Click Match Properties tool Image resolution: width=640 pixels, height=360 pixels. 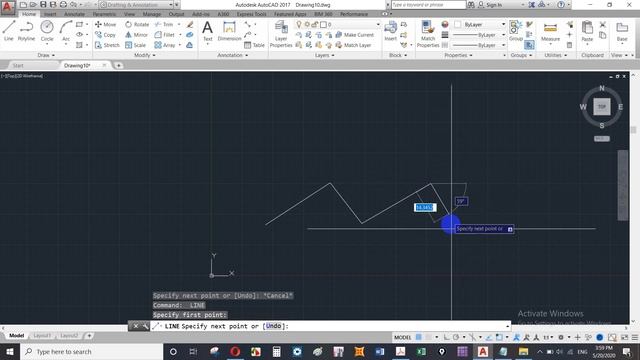428,34
